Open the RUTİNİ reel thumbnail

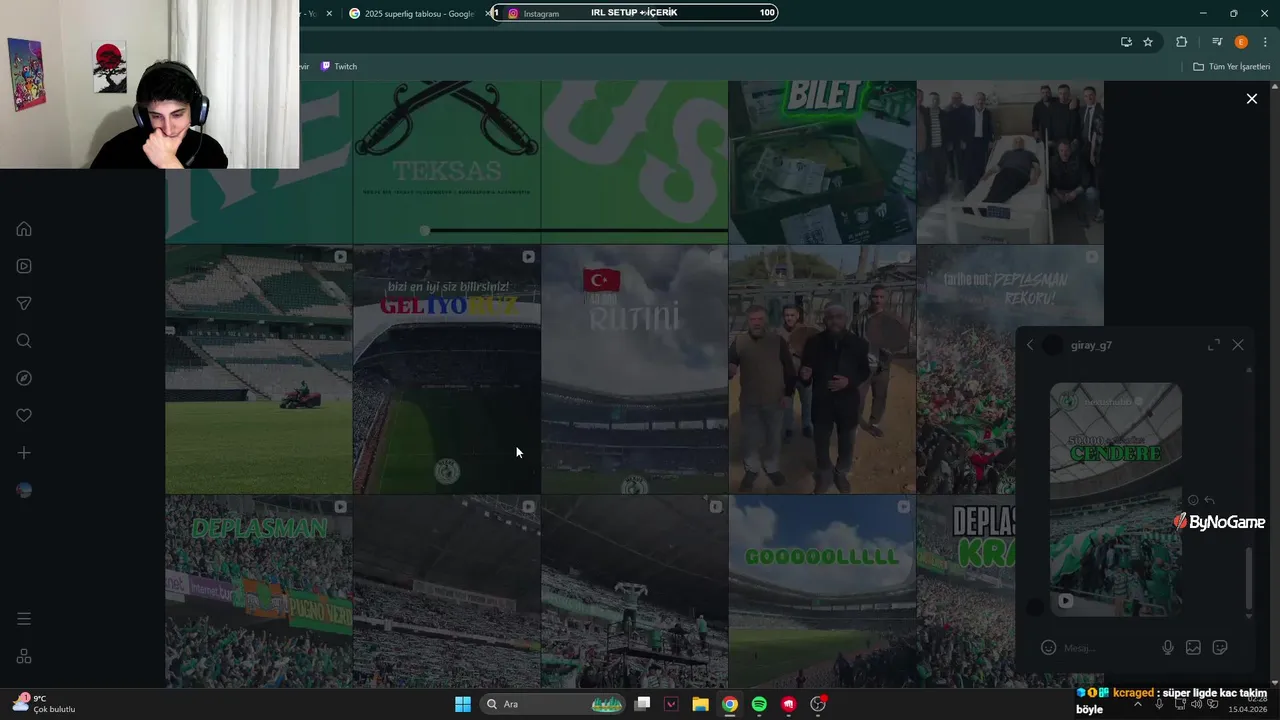point(634,369)
